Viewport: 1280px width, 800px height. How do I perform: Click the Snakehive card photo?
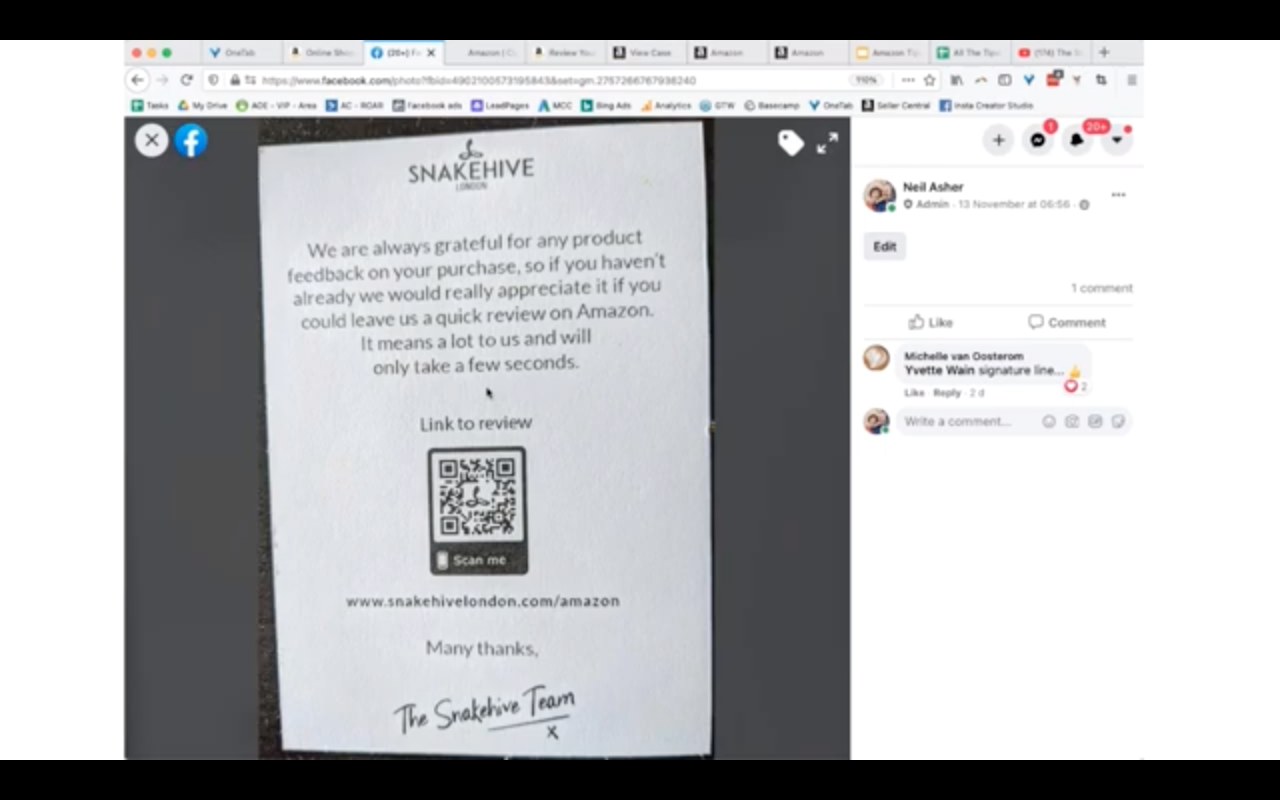pyautogui.click(x=485, y=438)
